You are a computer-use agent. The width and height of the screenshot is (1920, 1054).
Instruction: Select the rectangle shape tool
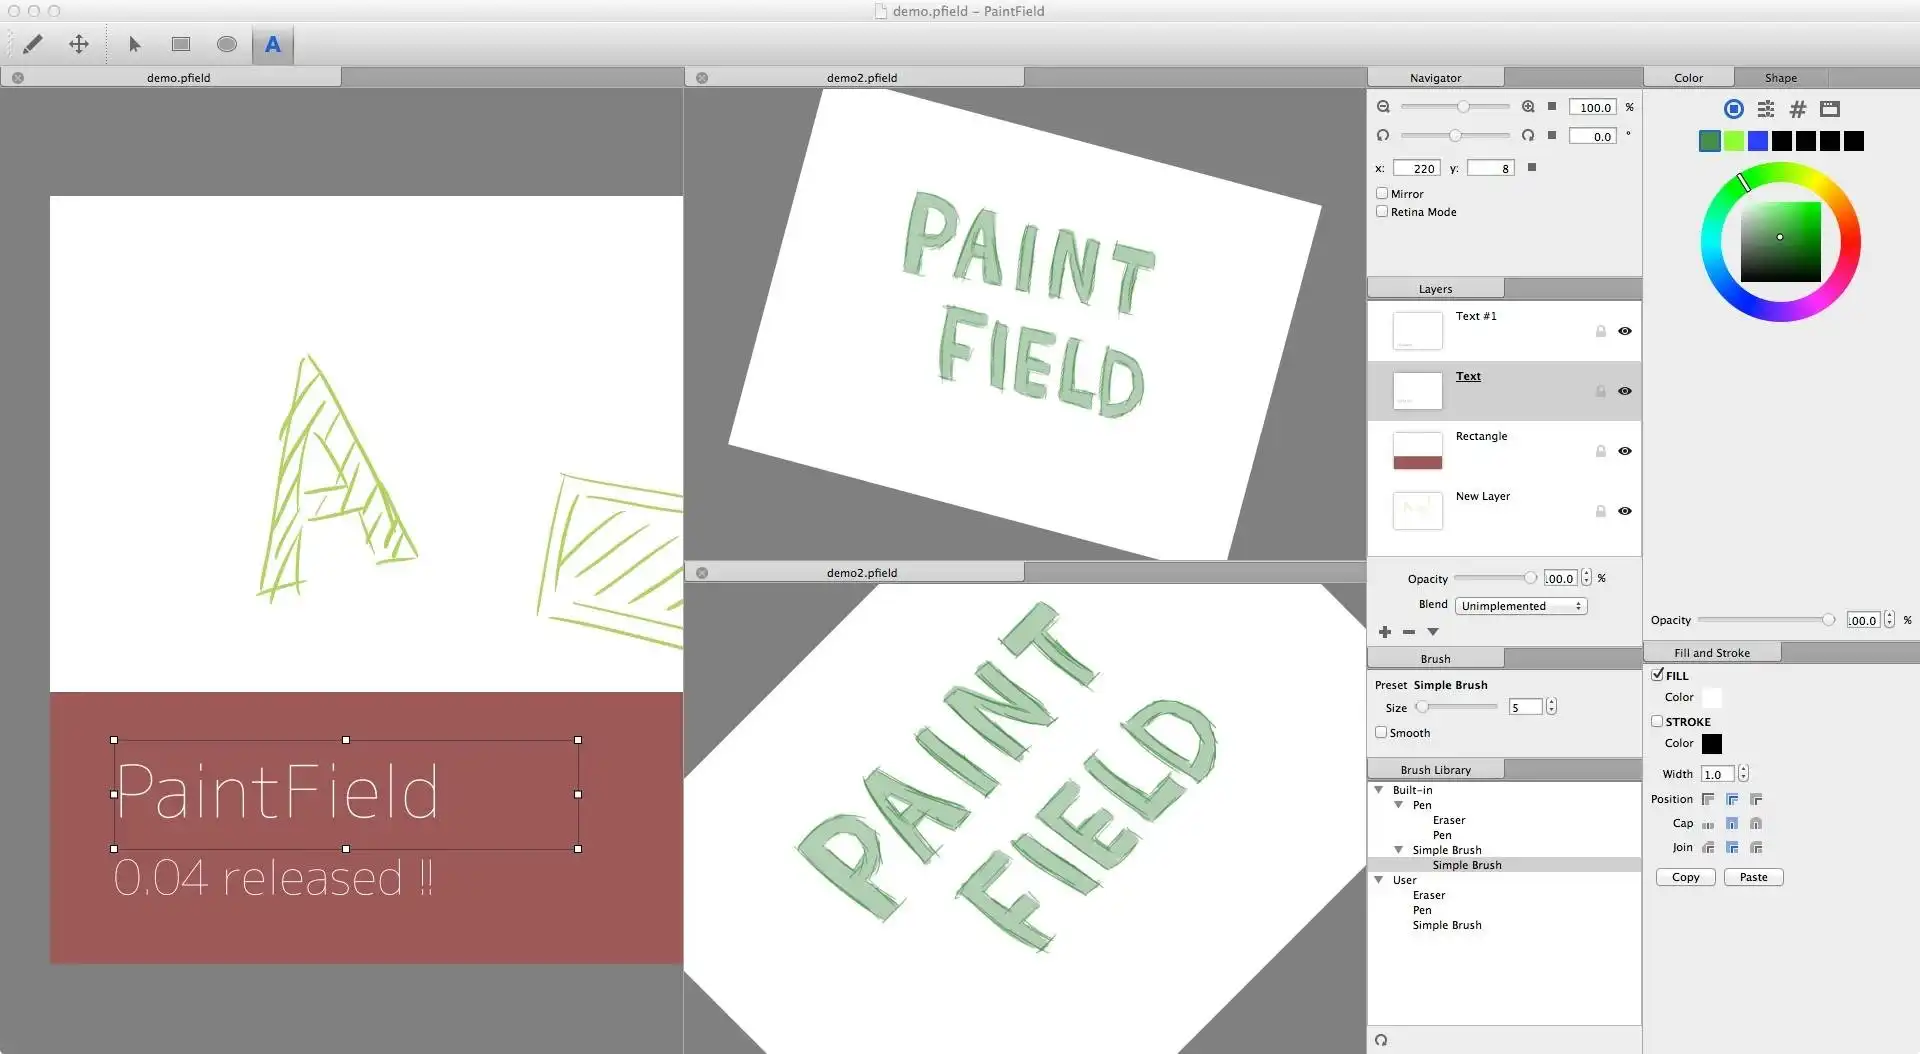click(181, 44)
